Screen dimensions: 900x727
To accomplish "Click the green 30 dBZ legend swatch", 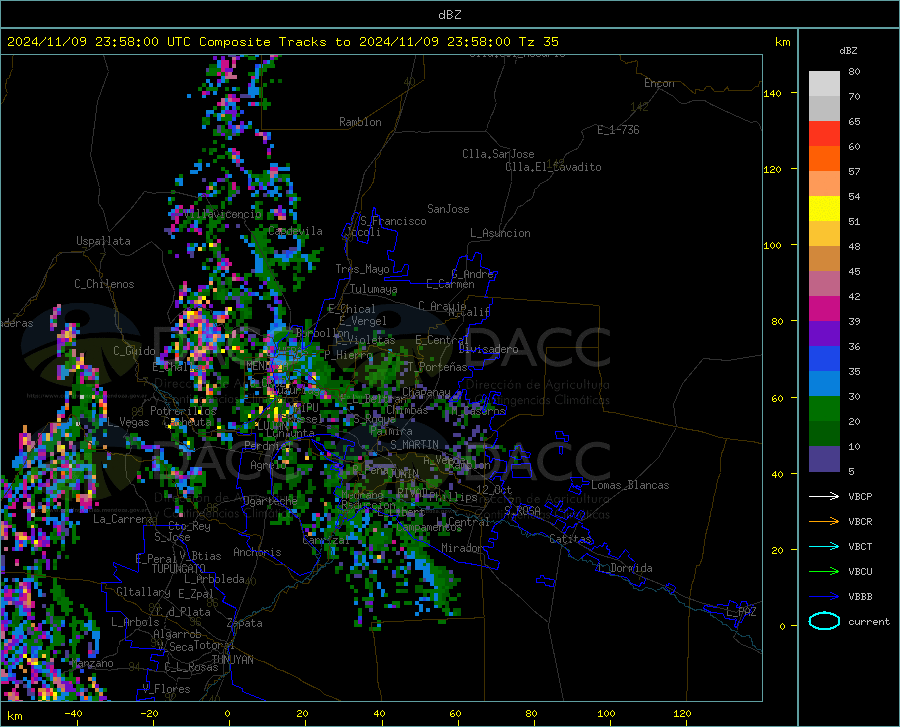I will point(824,408).
